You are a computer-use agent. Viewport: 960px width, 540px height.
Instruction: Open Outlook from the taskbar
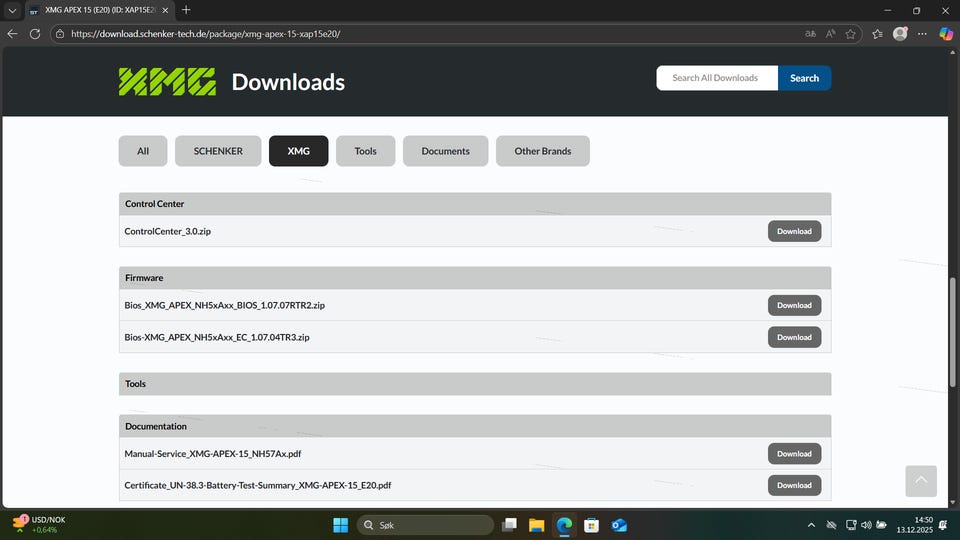tap(619, 525)
